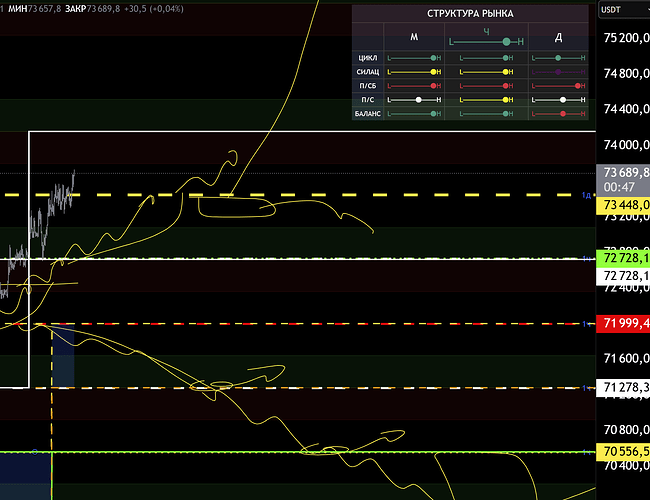Click the ЦИКЛ row label
The image size is (650, 500).
367,58
